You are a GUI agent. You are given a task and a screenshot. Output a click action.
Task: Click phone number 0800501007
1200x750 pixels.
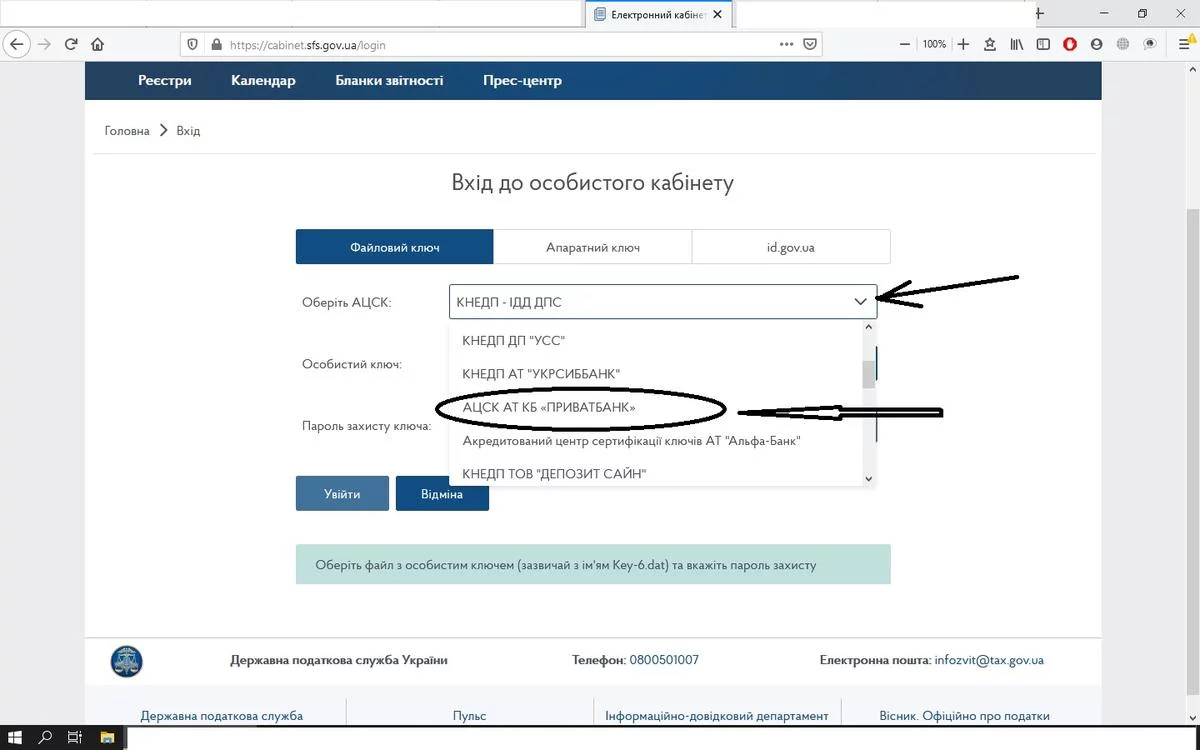click(x=664, y=660)
